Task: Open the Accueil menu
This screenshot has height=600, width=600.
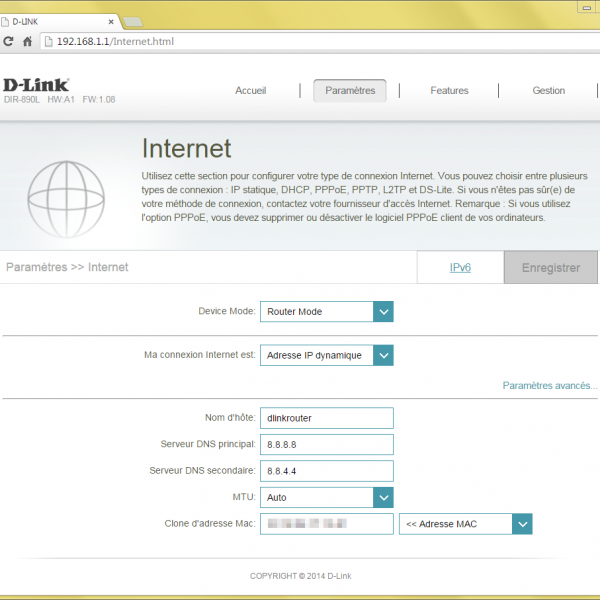Action: tap(250, 91)
